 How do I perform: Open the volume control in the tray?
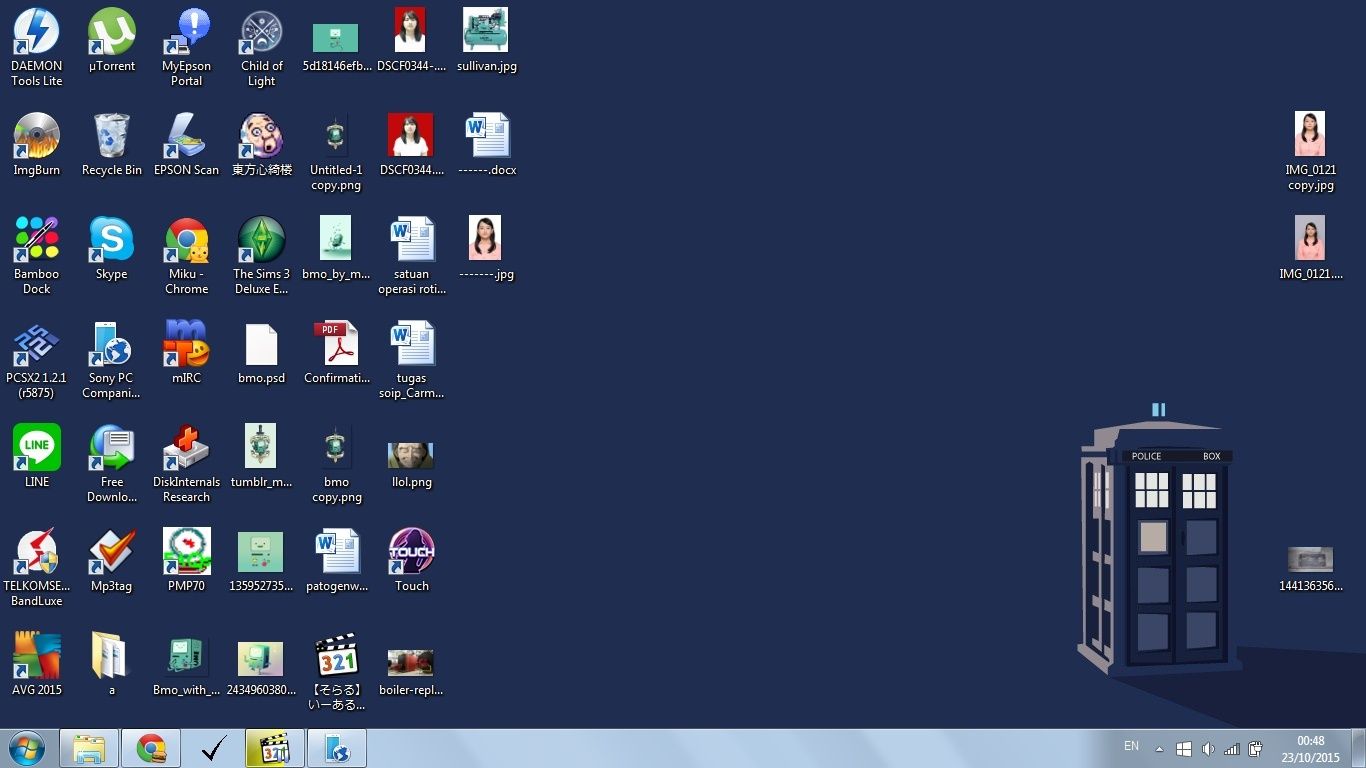tap(1208, 749)
